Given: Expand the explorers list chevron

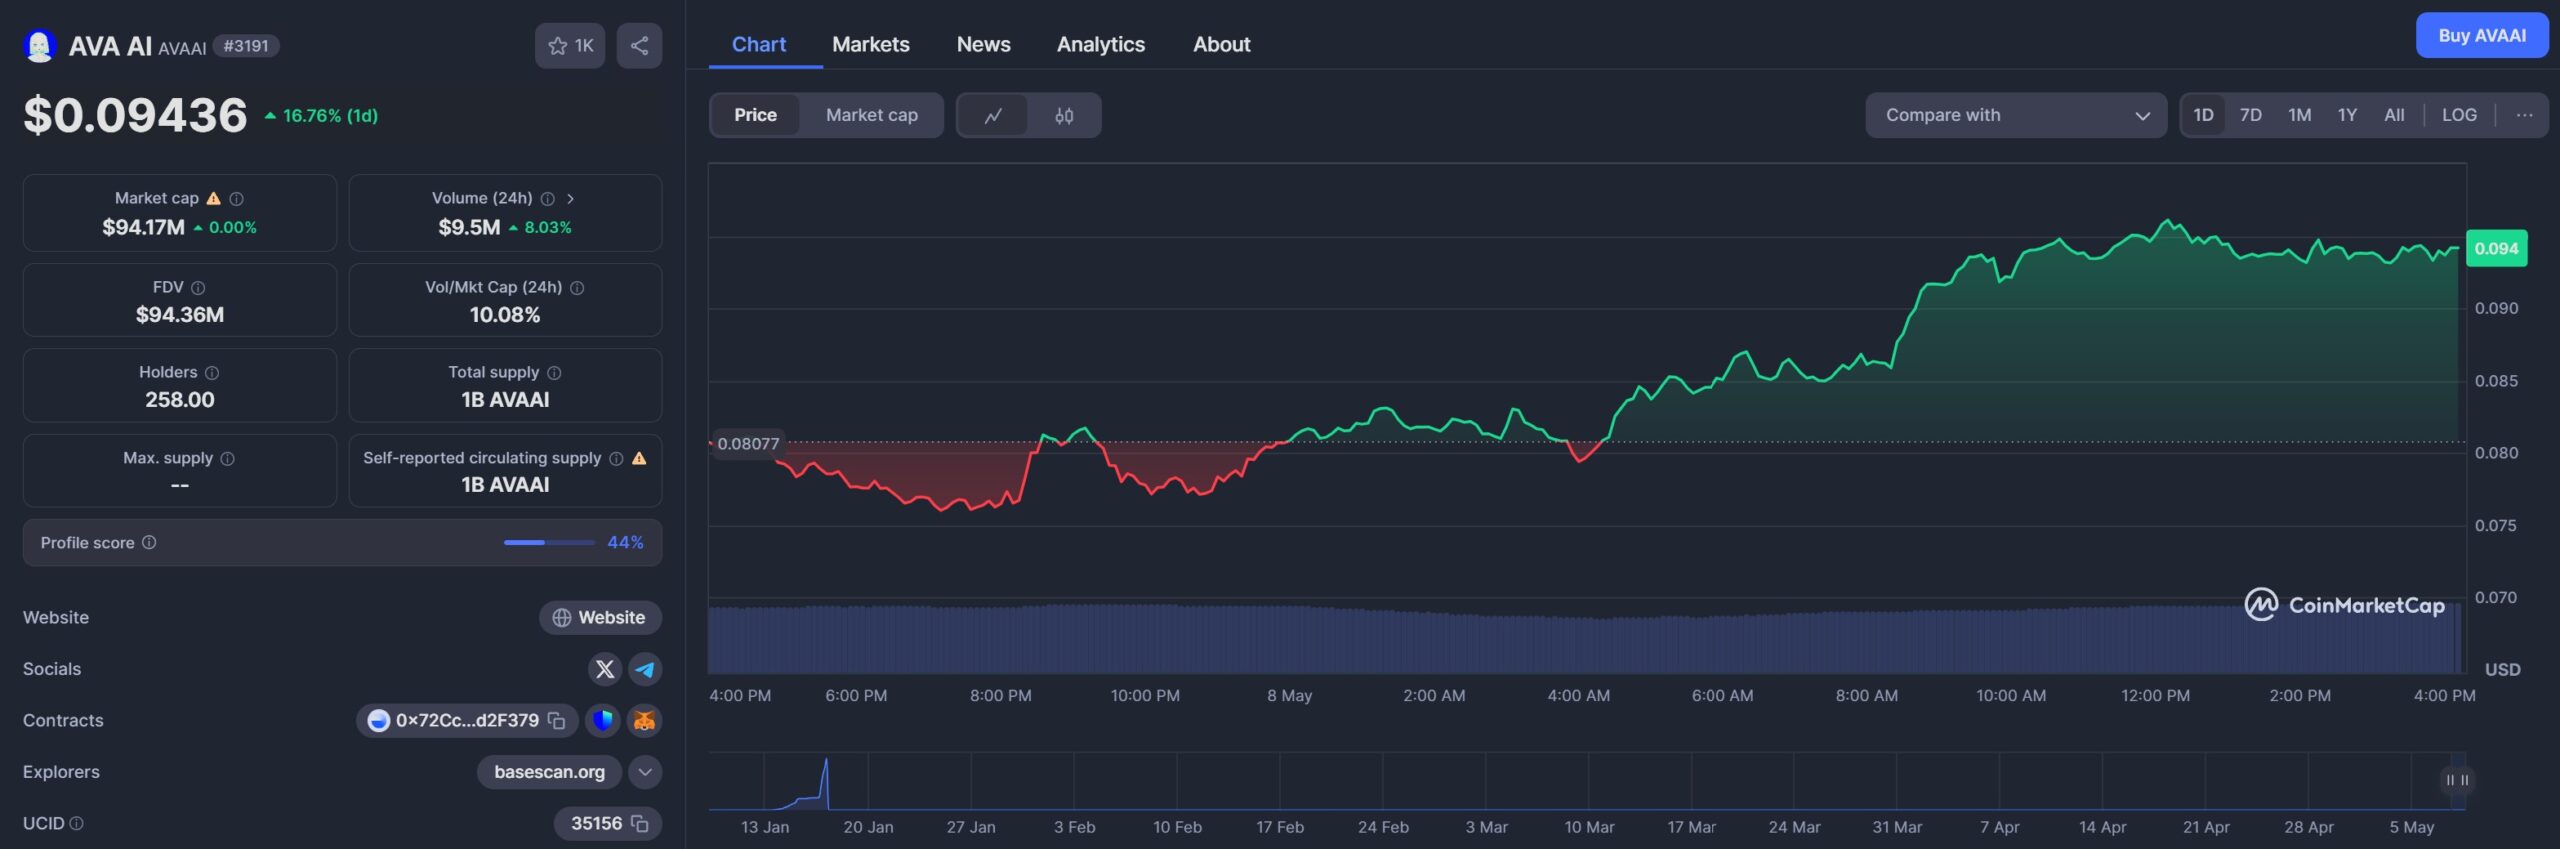Looking at the screenshot, I should [x=645, y=772].
